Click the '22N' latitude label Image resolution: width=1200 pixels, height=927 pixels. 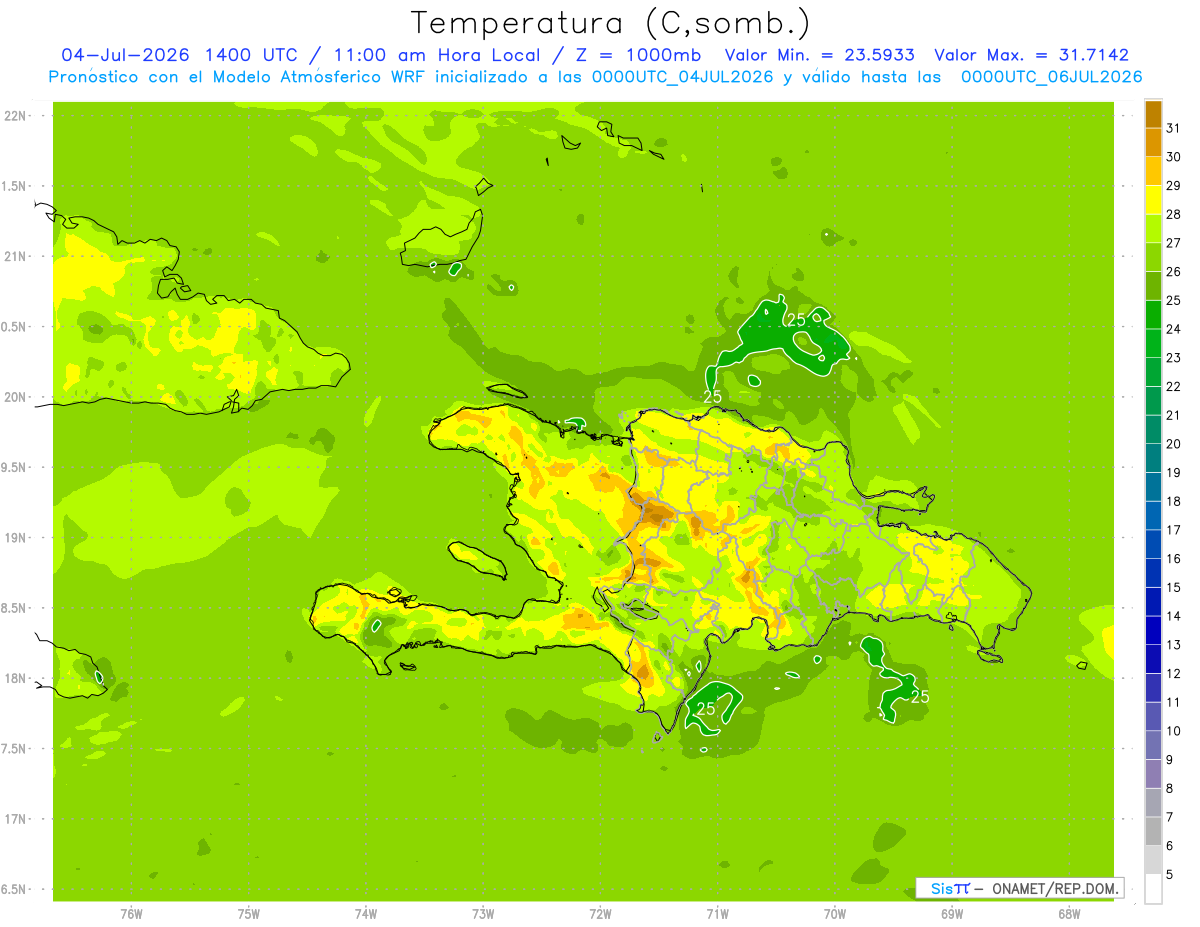17,116
